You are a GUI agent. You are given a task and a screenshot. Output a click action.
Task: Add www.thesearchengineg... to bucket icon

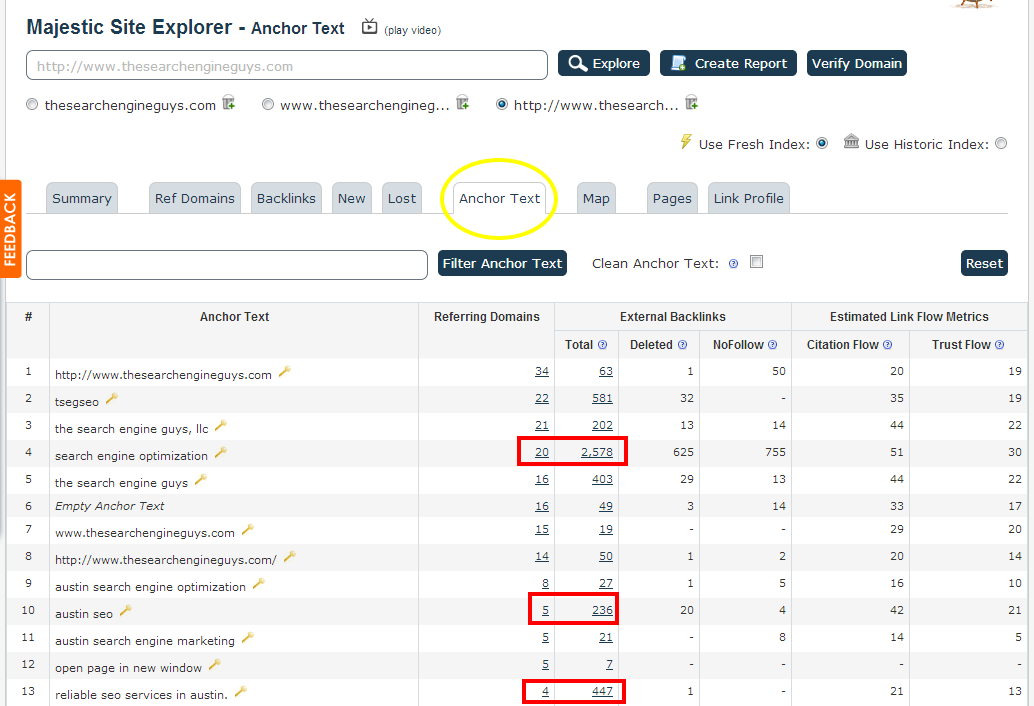(463, 103)
